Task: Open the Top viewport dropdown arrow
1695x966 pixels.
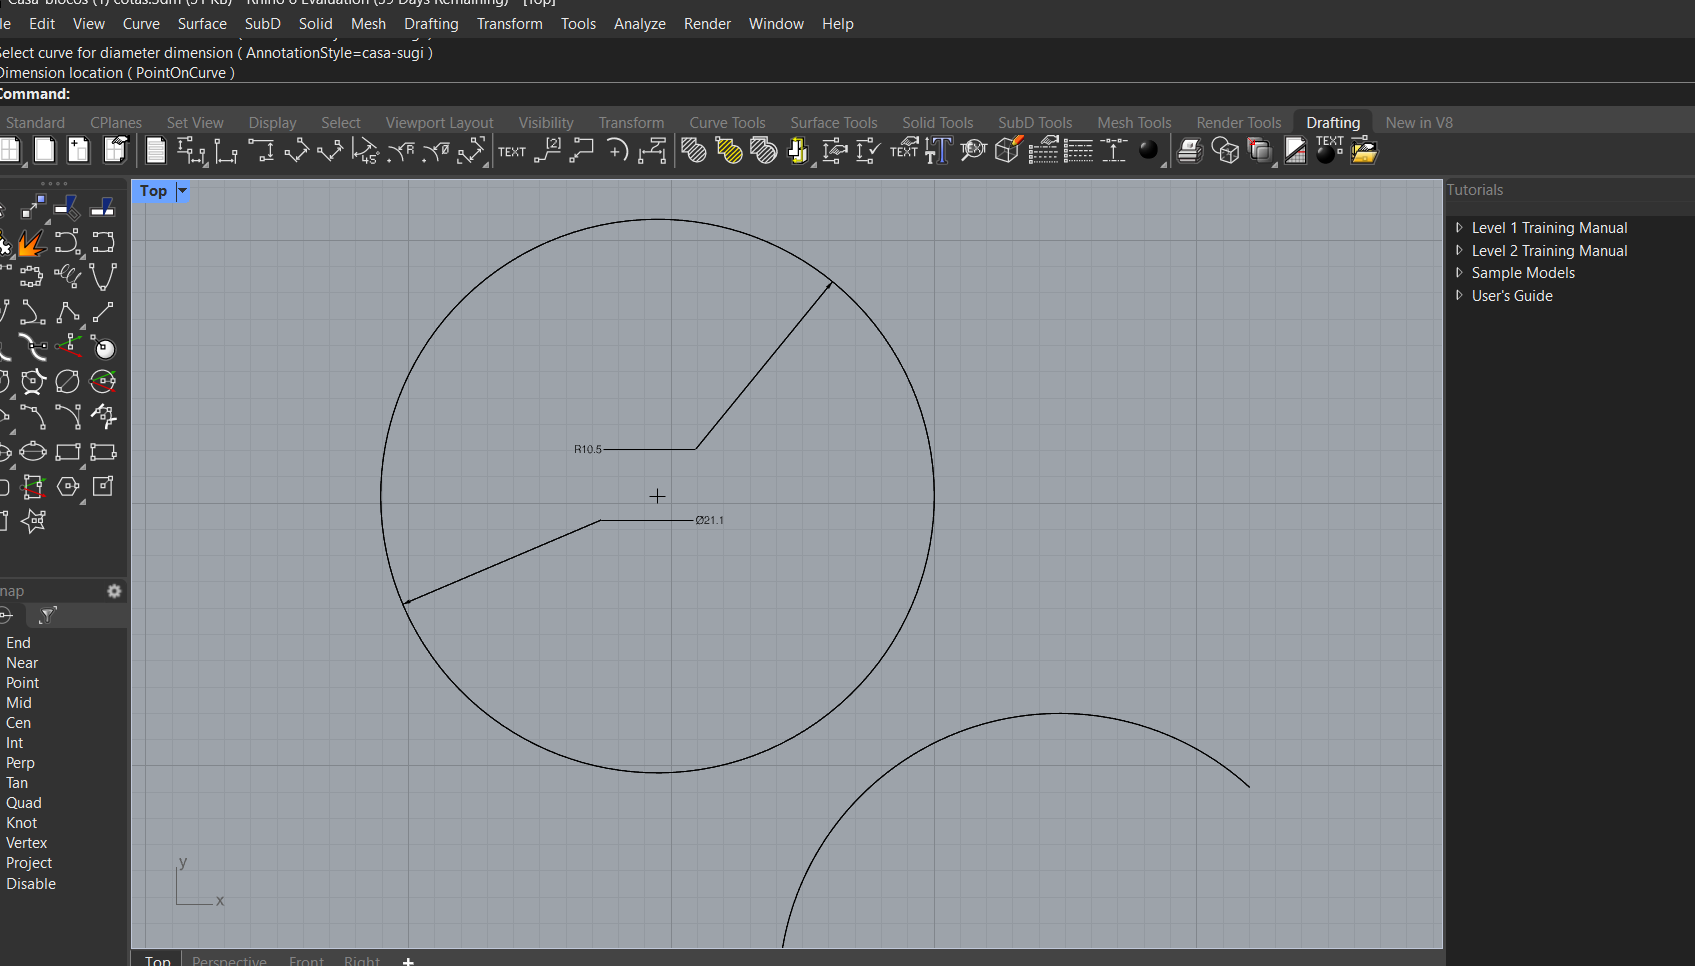Action: click(182, 191)
